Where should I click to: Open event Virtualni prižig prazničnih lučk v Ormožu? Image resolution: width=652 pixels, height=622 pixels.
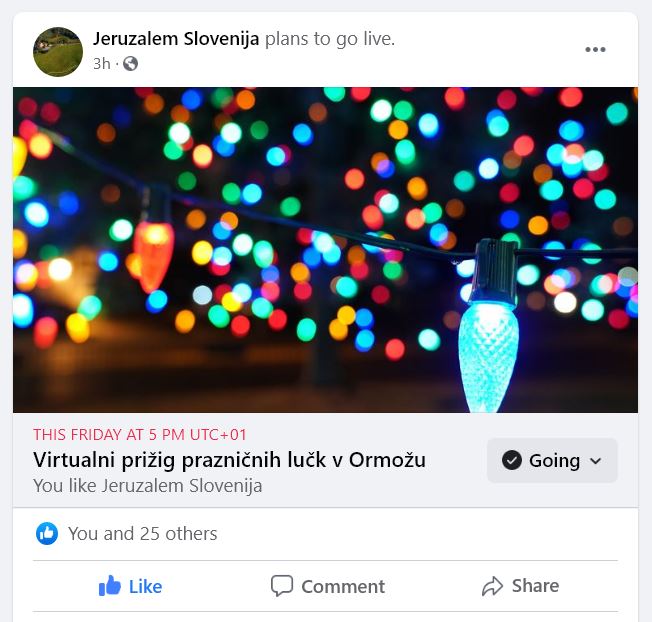point(230,460)
